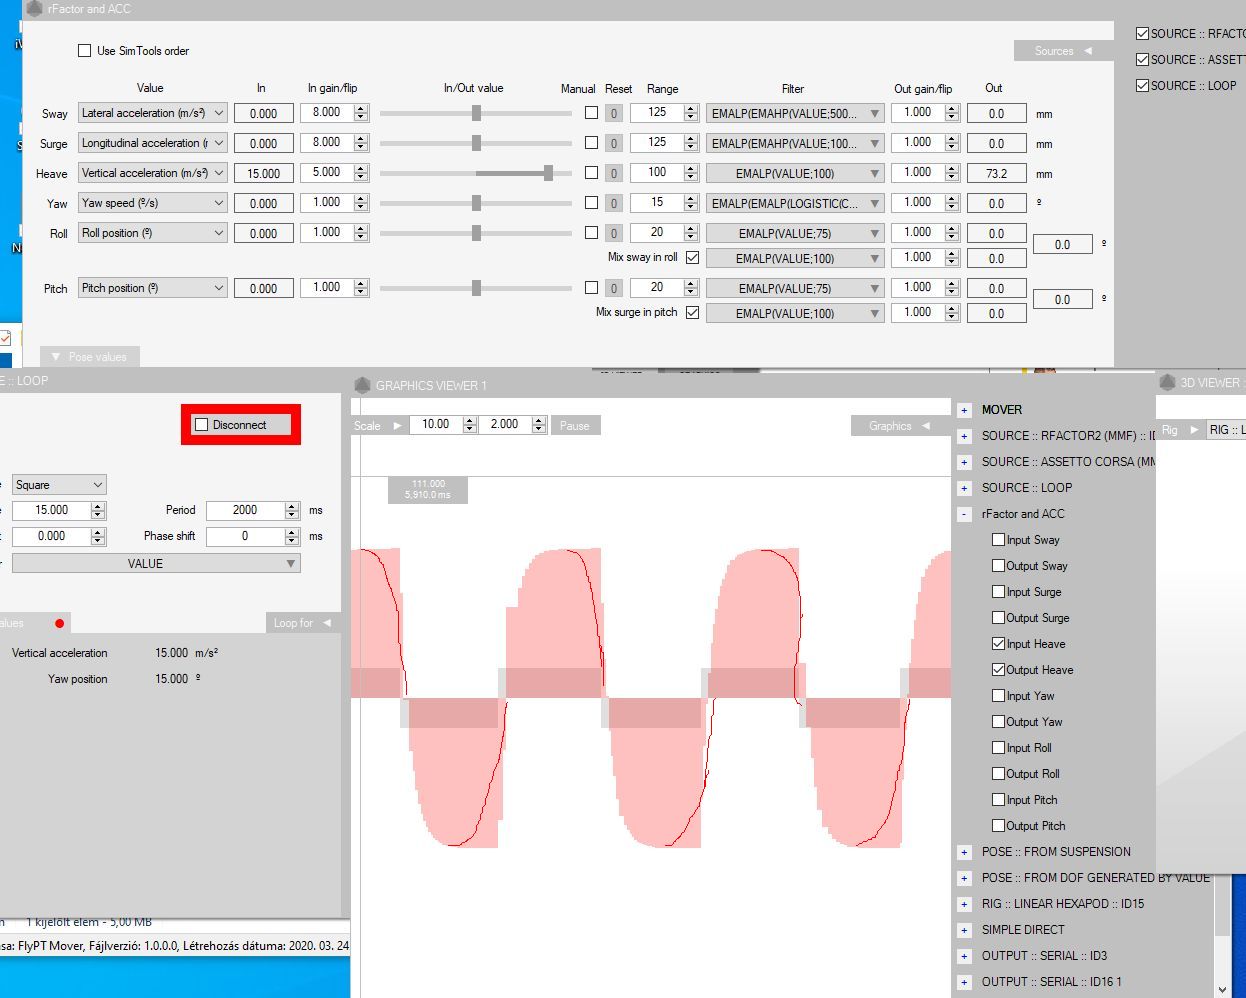Screen dimensions: 1246x998
Task: Open the Sway value dropdown Lateral acceleration
Action: [x=153, y=113]
